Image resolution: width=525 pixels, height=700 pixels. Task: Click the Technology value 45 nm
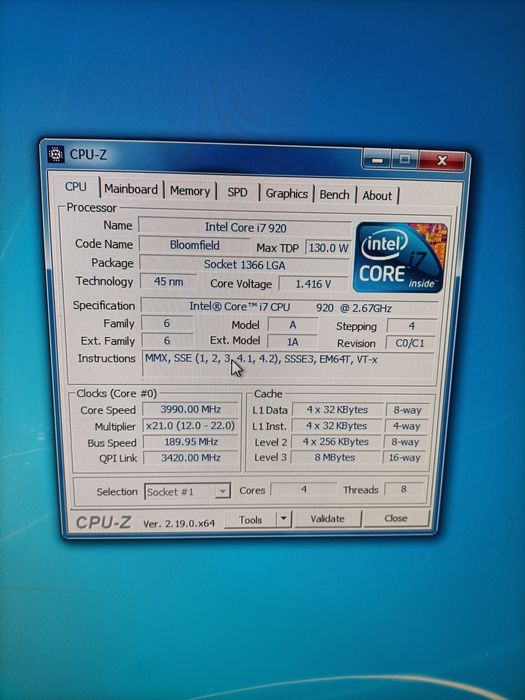pos(168,282)
